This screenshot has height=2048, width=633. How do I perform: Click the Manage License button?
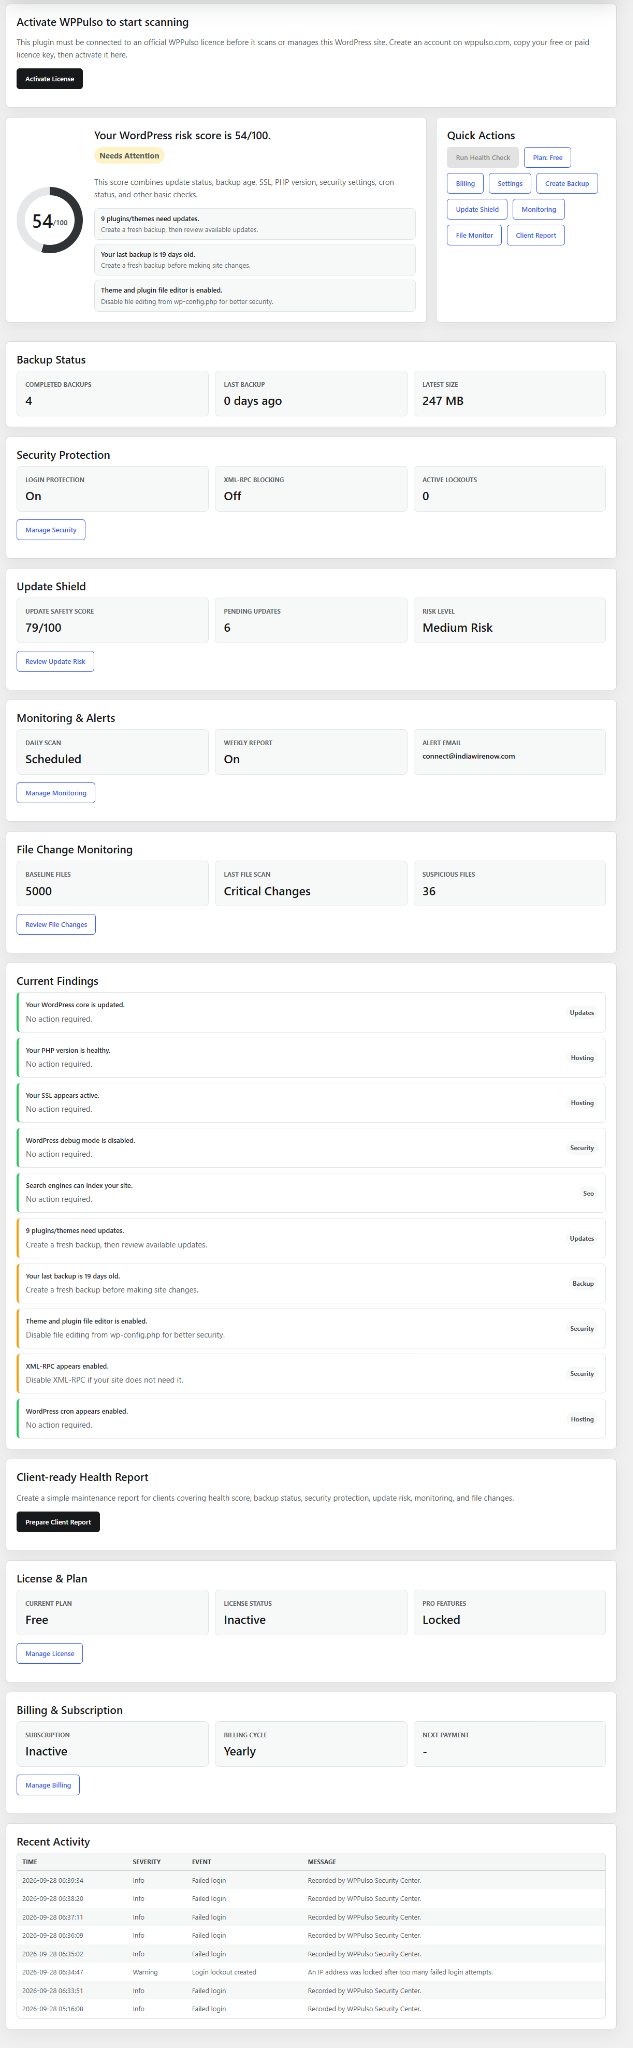[50, 1653]
